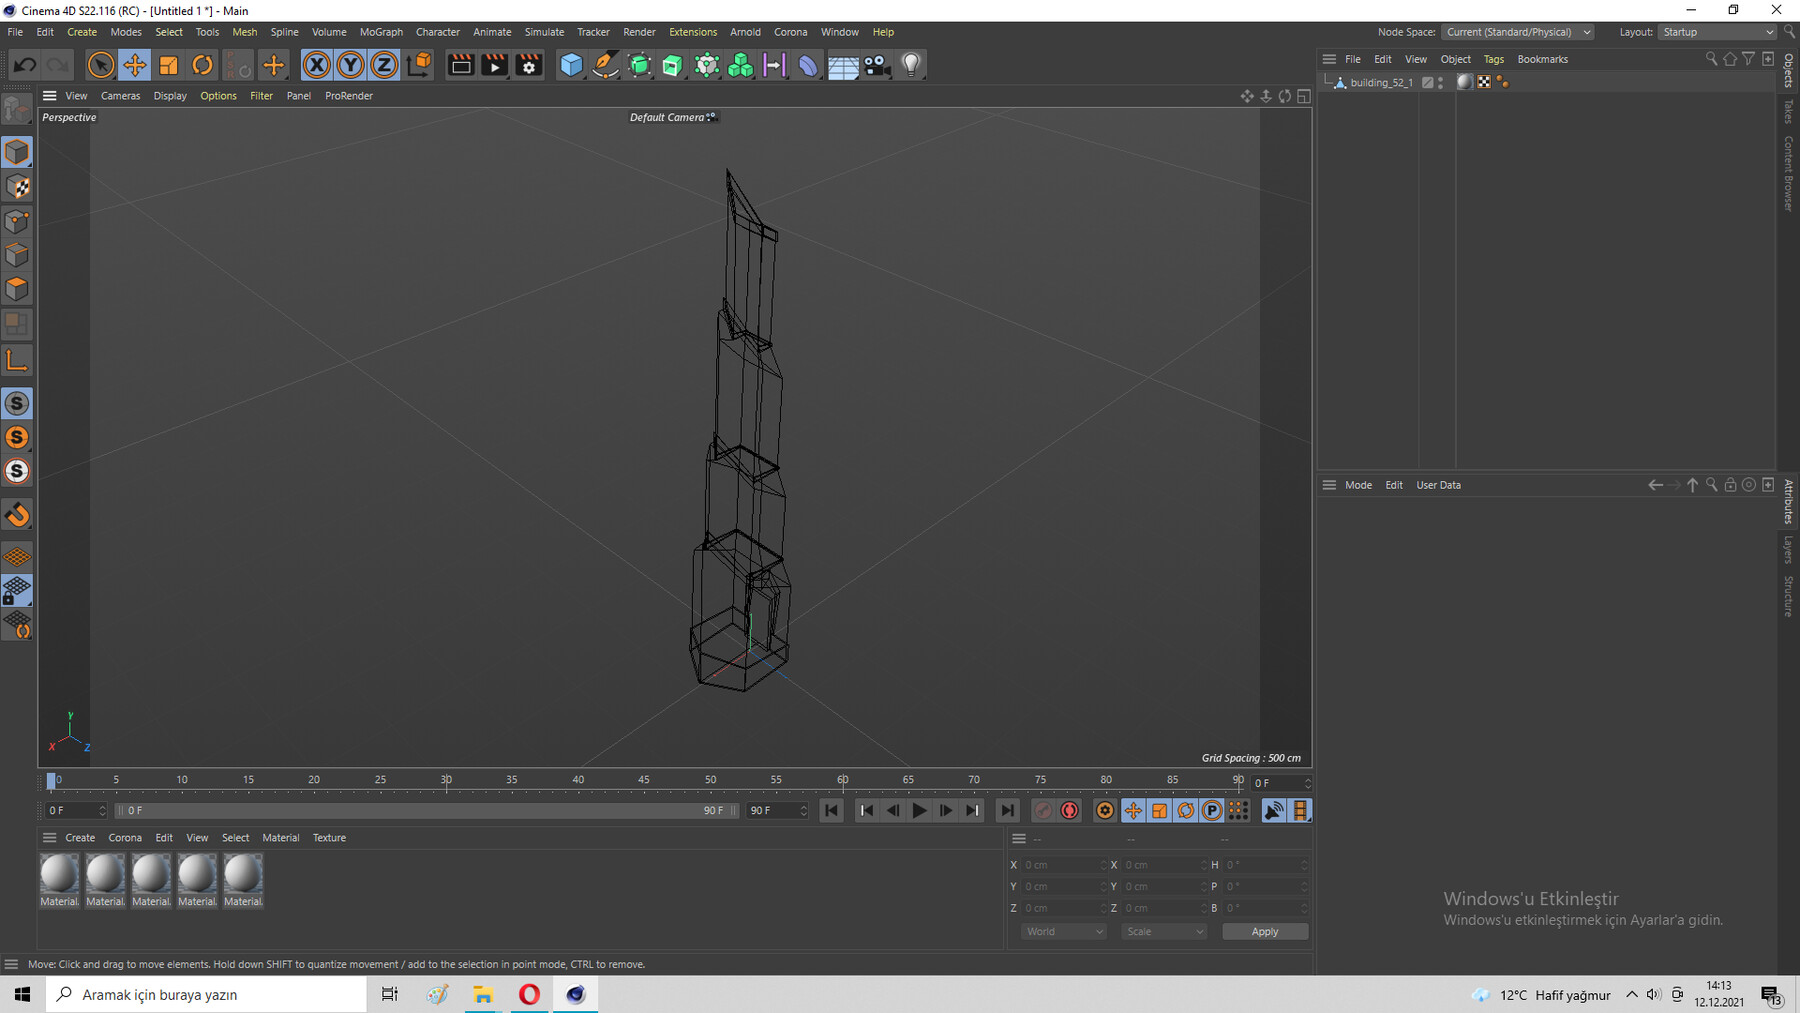
Task: Click Render to Picture Viewer icon
Action: pos(495,65)
